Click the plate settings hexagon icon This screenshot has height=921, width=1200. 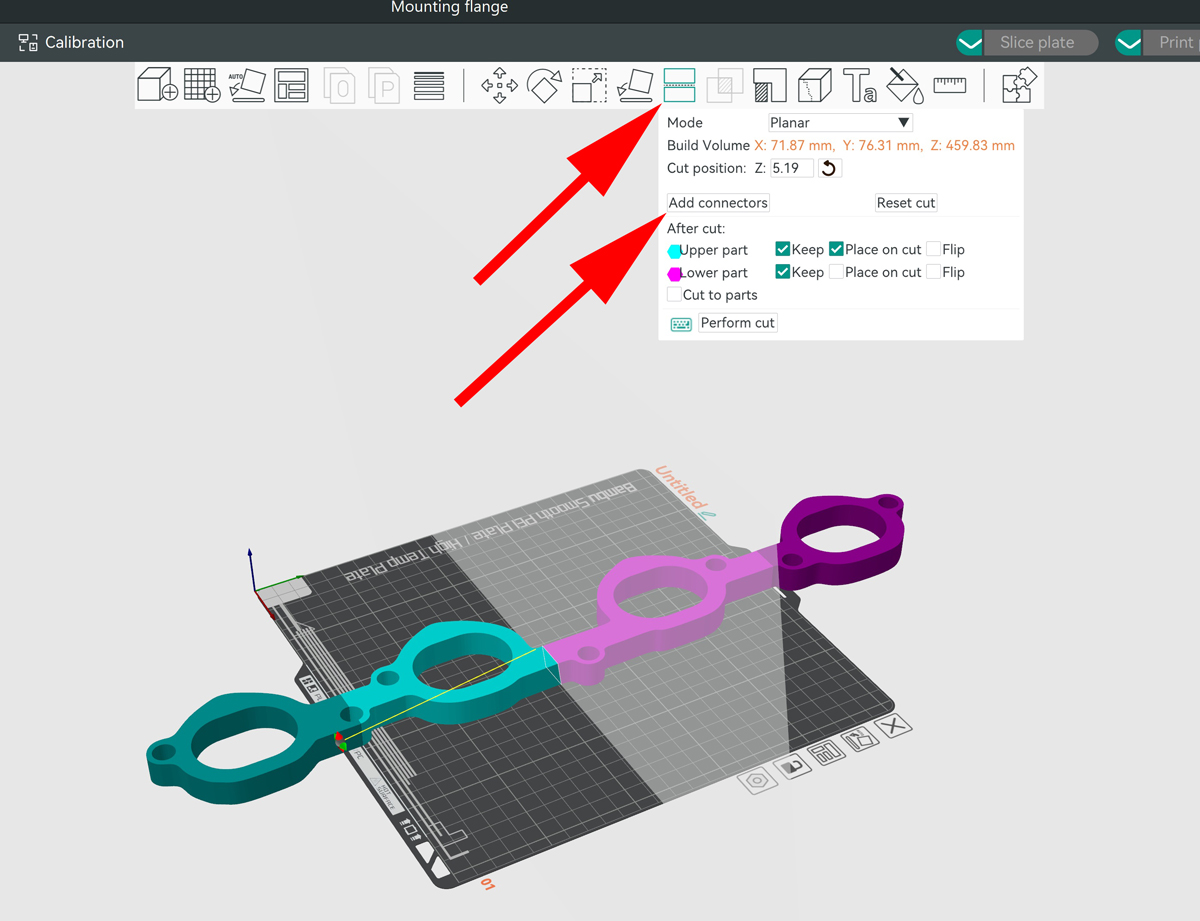tap(757, 780)
